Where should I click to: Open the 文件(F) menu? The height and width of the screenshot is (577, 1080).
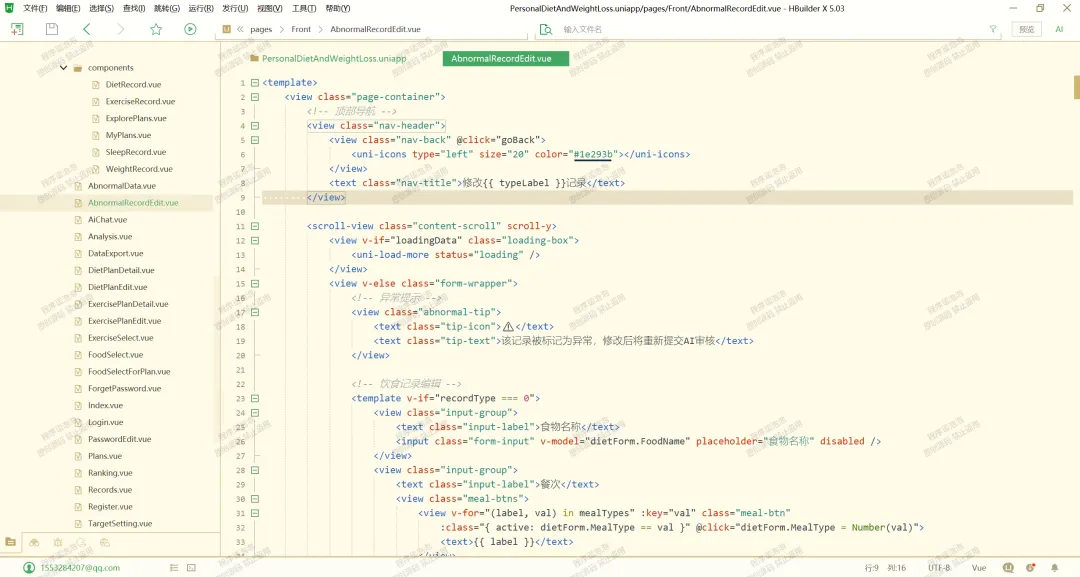35,8
